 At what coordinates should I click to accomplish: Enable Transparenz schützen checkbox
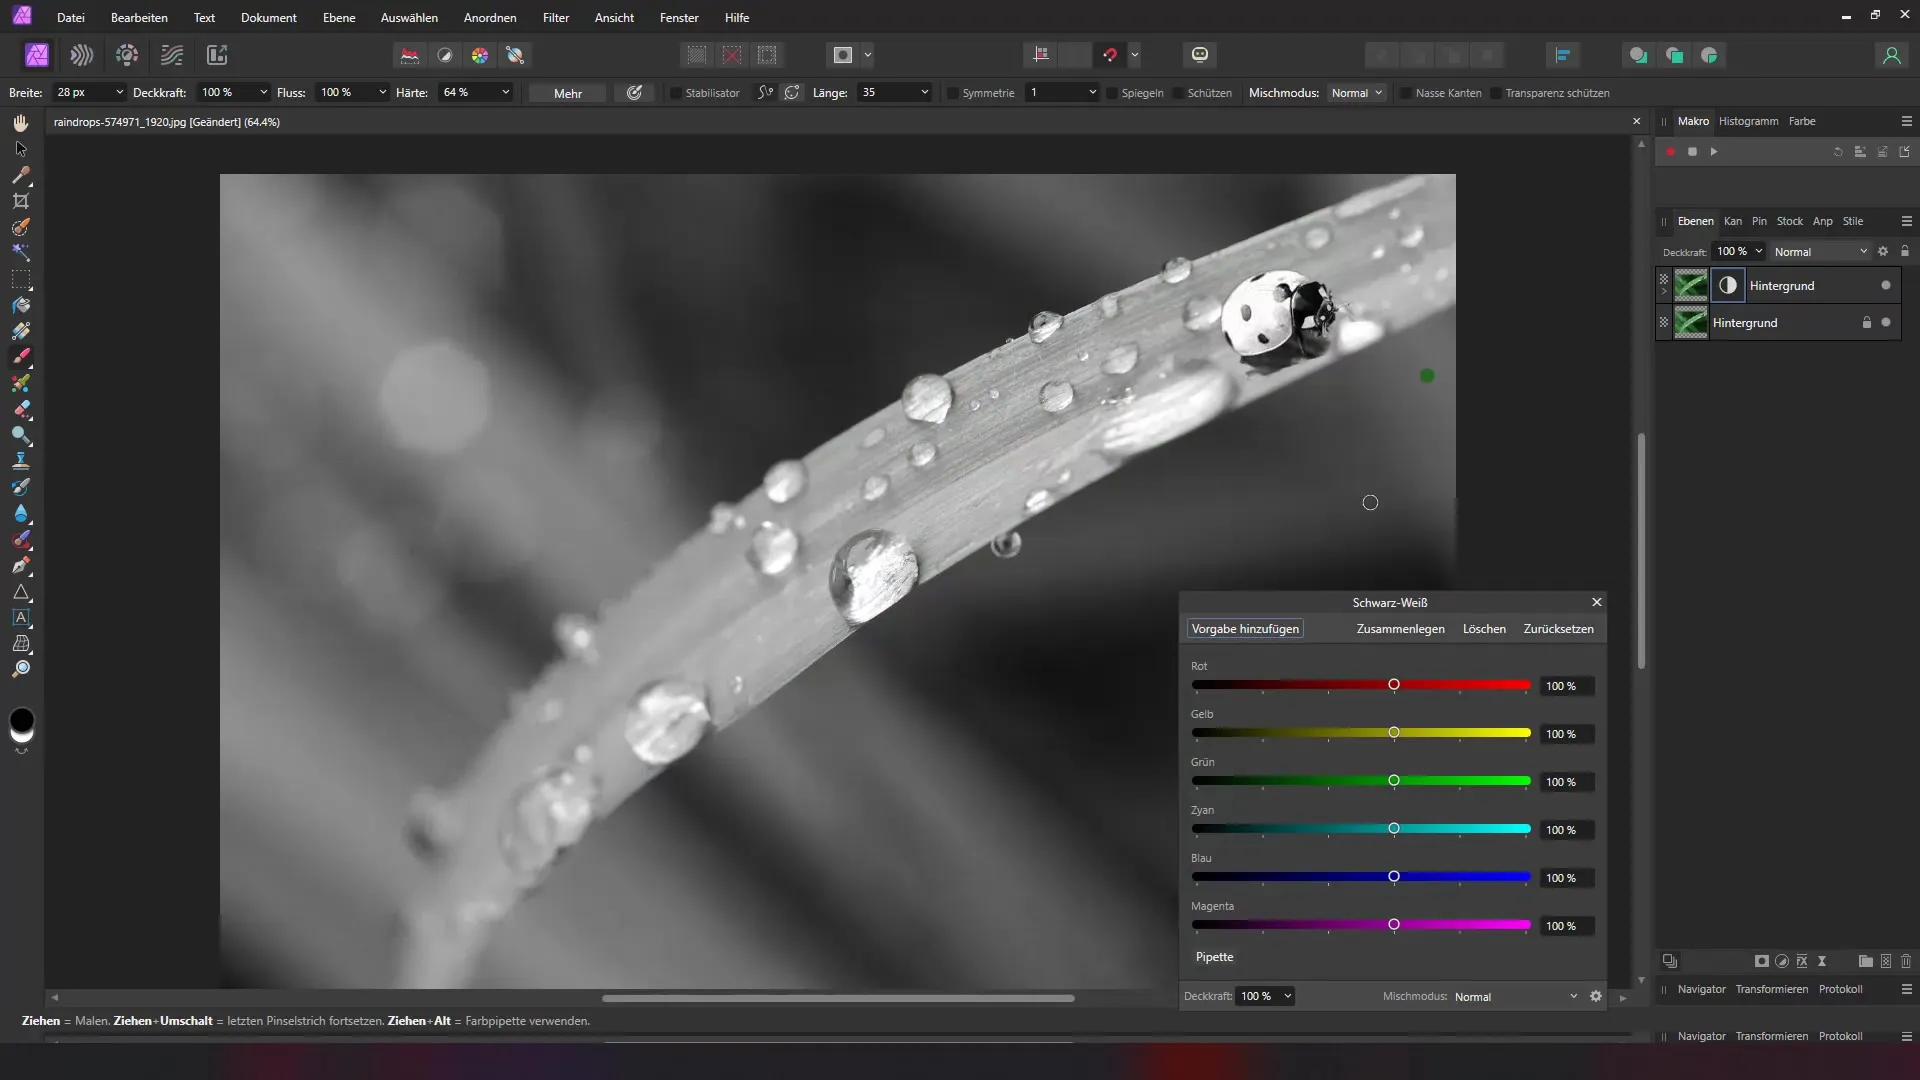[x=1496, y=93]
